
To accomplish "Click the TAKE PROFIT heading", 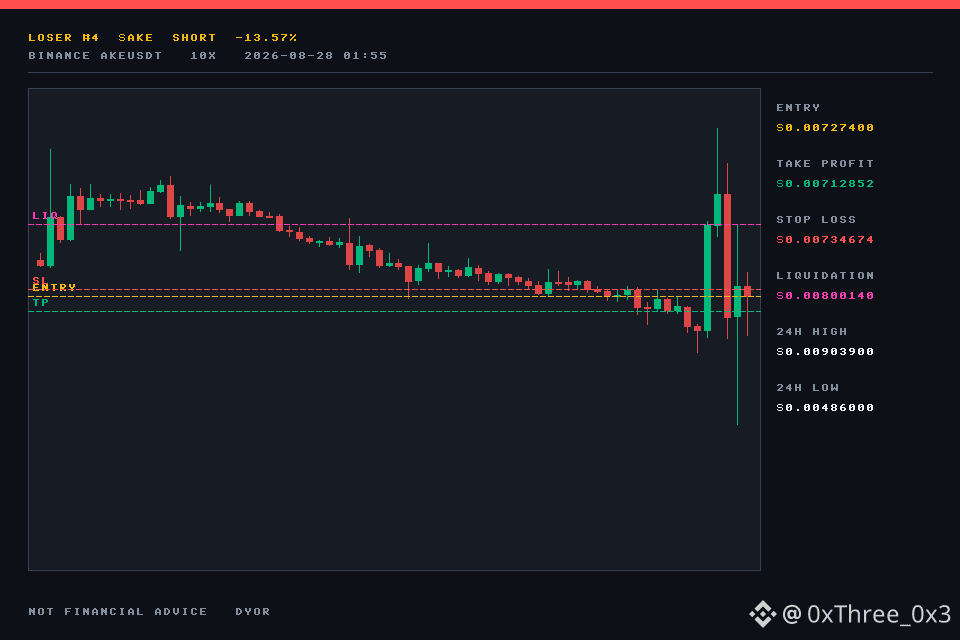I will (825, 164).
